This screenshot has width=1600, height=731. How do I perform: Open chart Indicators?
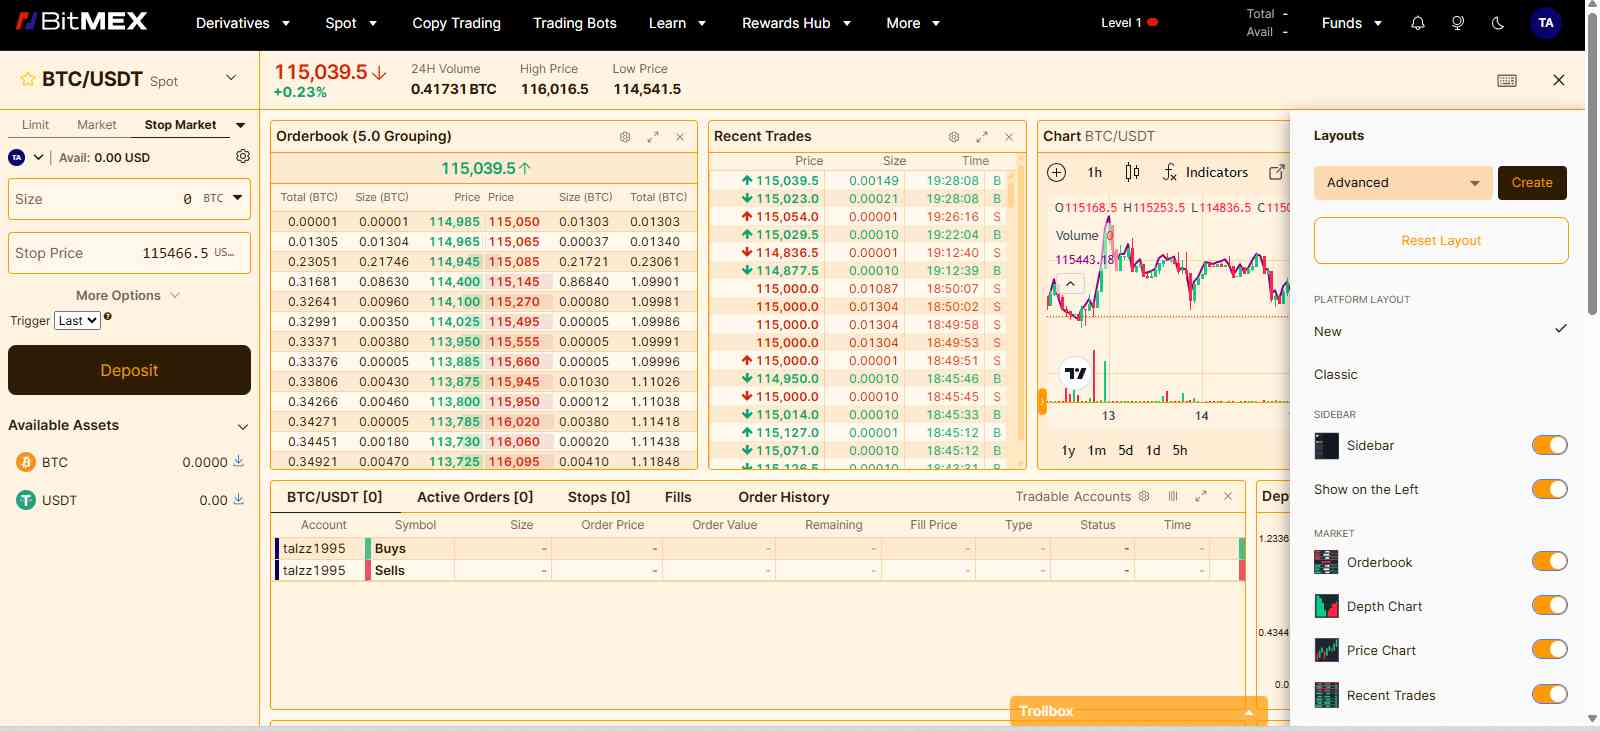pos(1205,172)
